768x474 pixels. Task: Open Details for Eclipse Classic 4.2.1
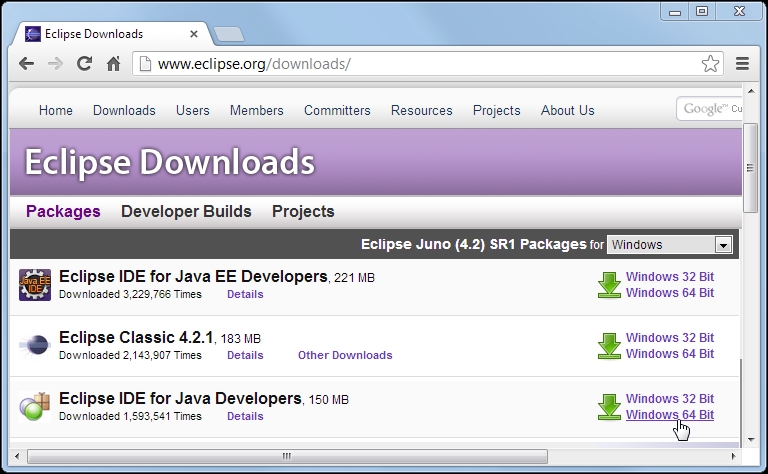pyautogui.click(x=245, y=355)
